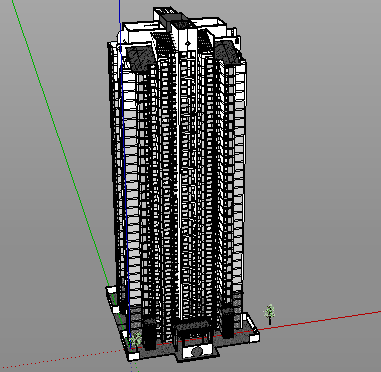Select the left dark sloped roof canopy
The image size is (381, 372).
click(x=140, y=58)
